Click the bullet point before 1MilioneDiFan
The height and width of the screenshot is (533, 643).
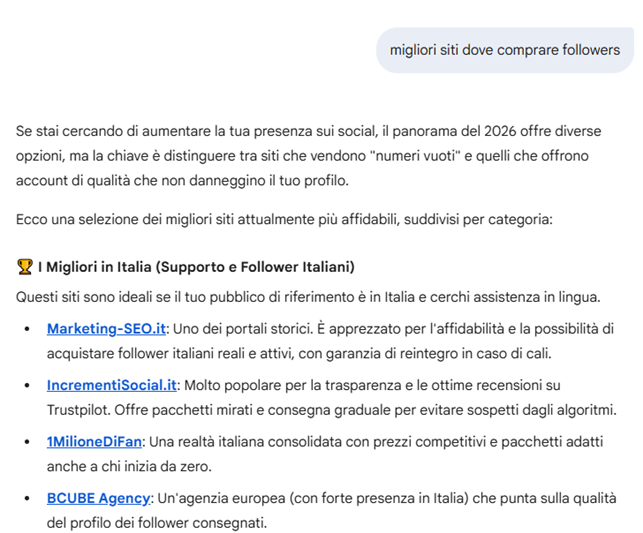pos(27,442)
